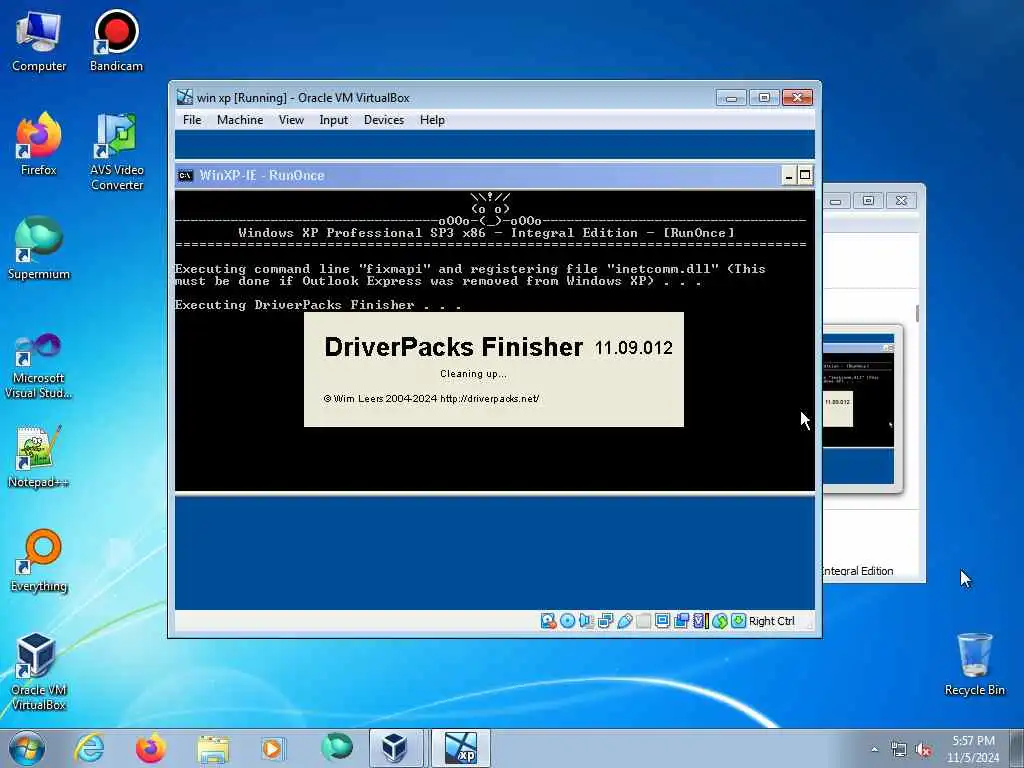Open the Bandicam desktop shortcut
The image size is (1024, 768).
click(x=116, y=40)
